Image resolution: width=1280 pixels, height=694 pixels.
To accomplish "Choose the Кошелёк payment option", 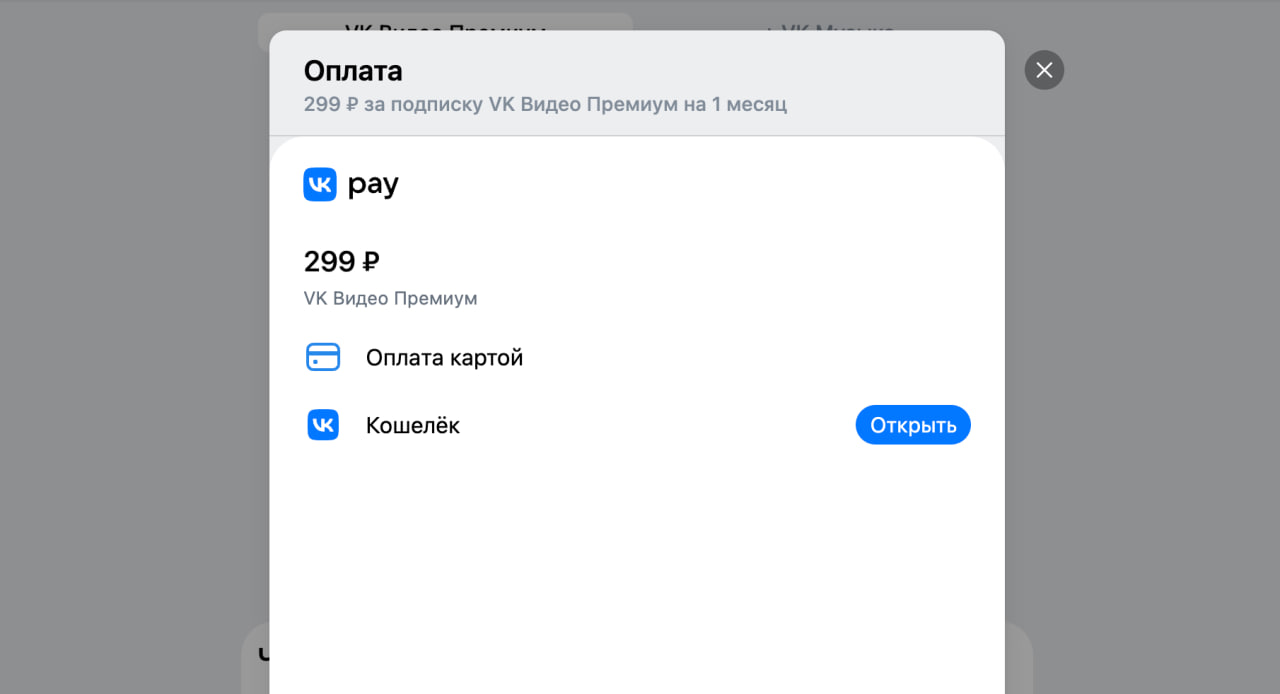I will point(413,425).
